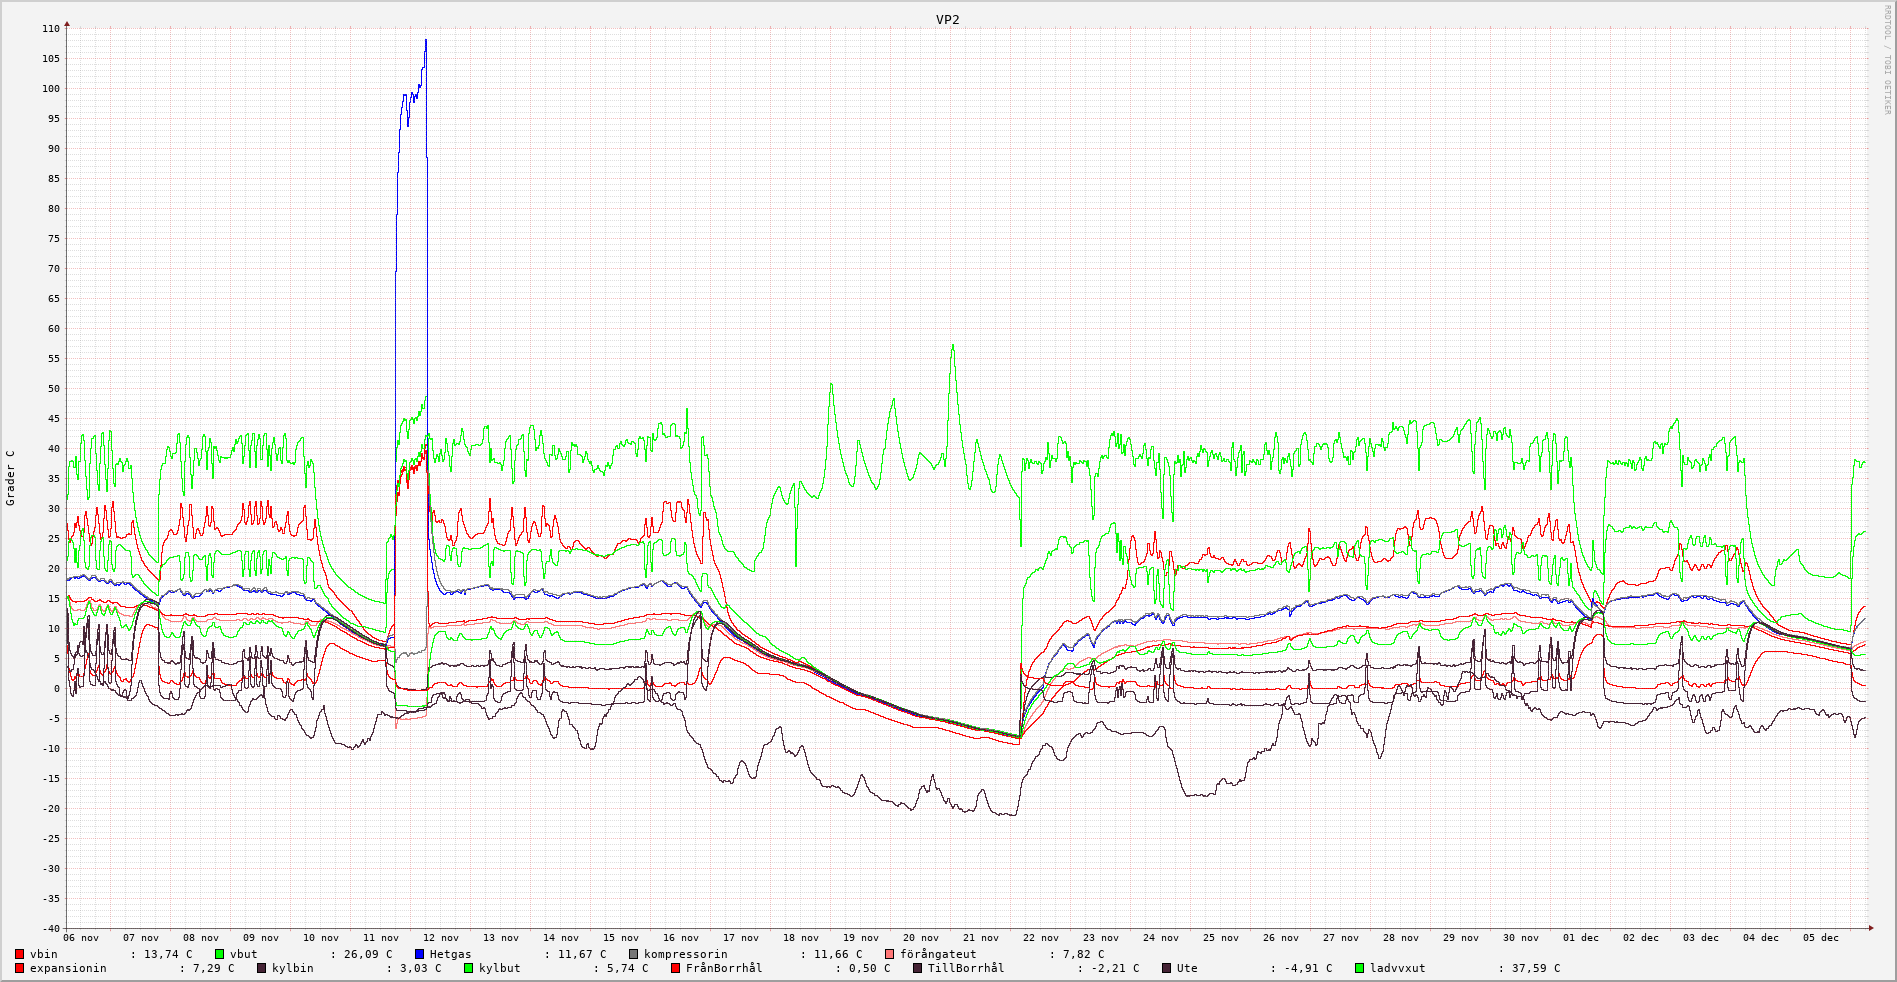Click the dark kylbin legend swatch
This screenshot has height=982, width=1897.
coord(261,968)
